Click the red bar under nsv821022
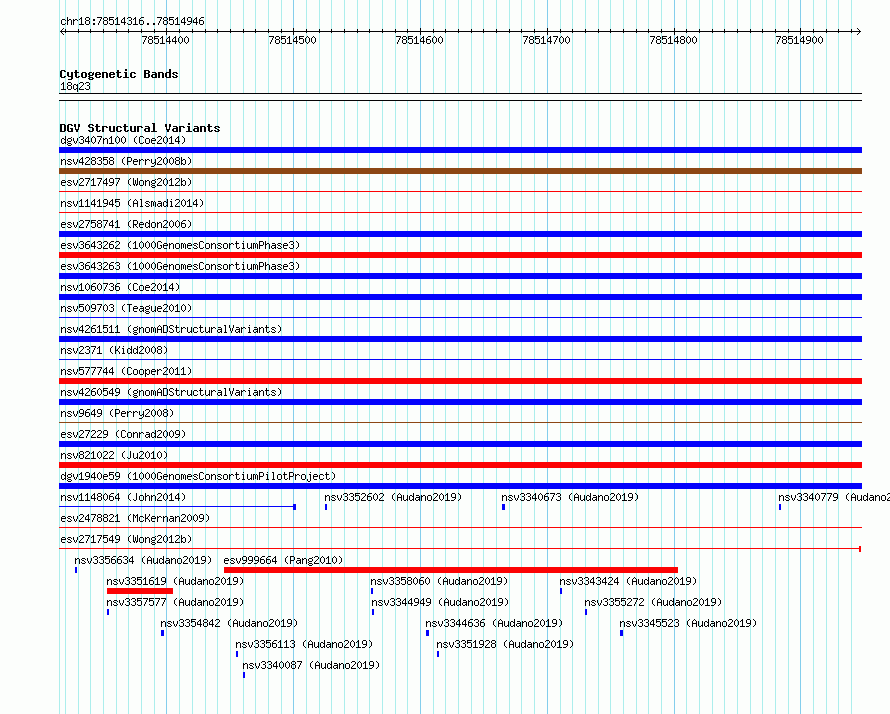The height and width of the screenshot is (714, 890). (460, 465)
